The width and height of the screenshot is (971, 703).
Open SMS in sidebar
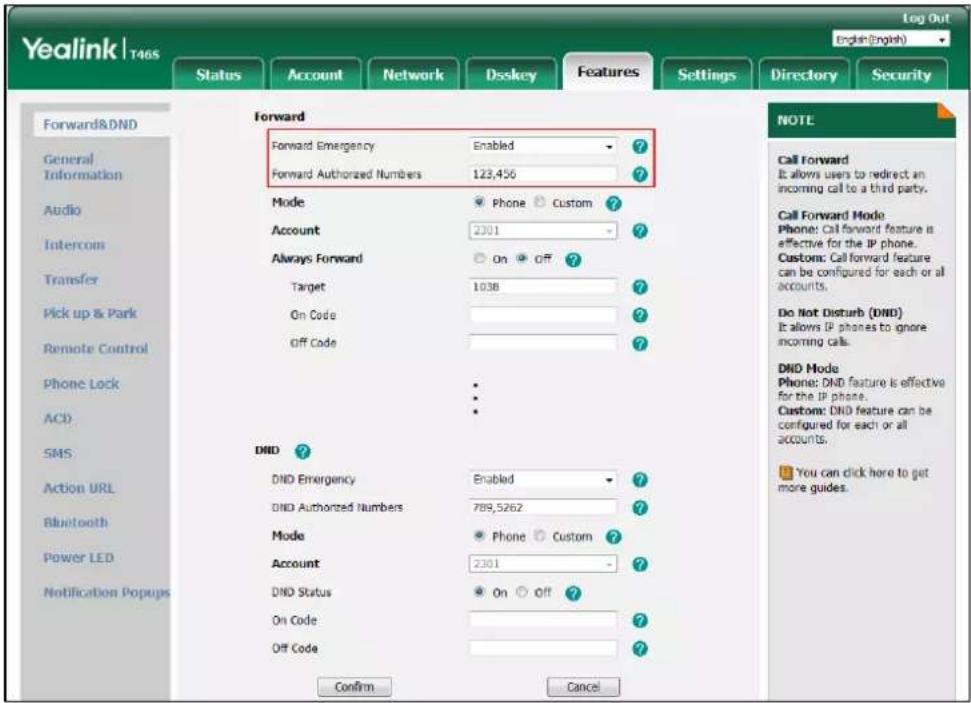[x=58, y=453]
